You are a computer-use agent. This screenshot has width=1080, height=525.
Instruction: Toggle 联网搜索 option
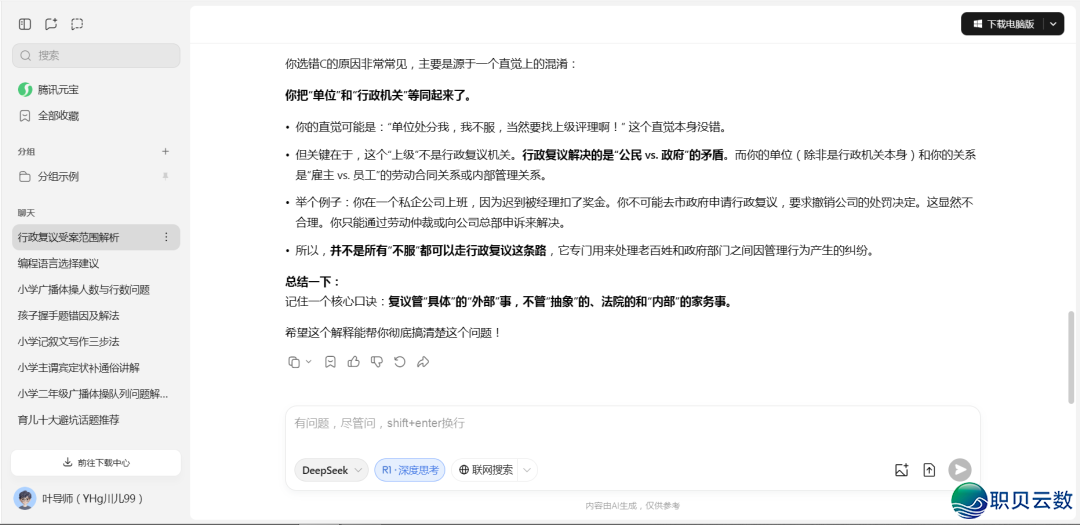[486, 470]
